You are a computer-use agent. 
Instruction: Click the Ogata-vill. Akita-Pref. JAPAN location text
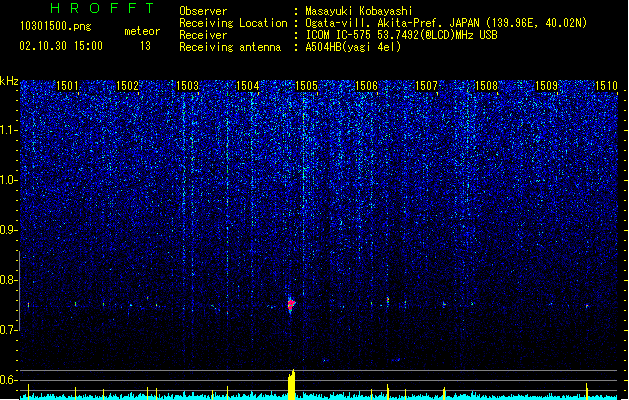point(446,23)
